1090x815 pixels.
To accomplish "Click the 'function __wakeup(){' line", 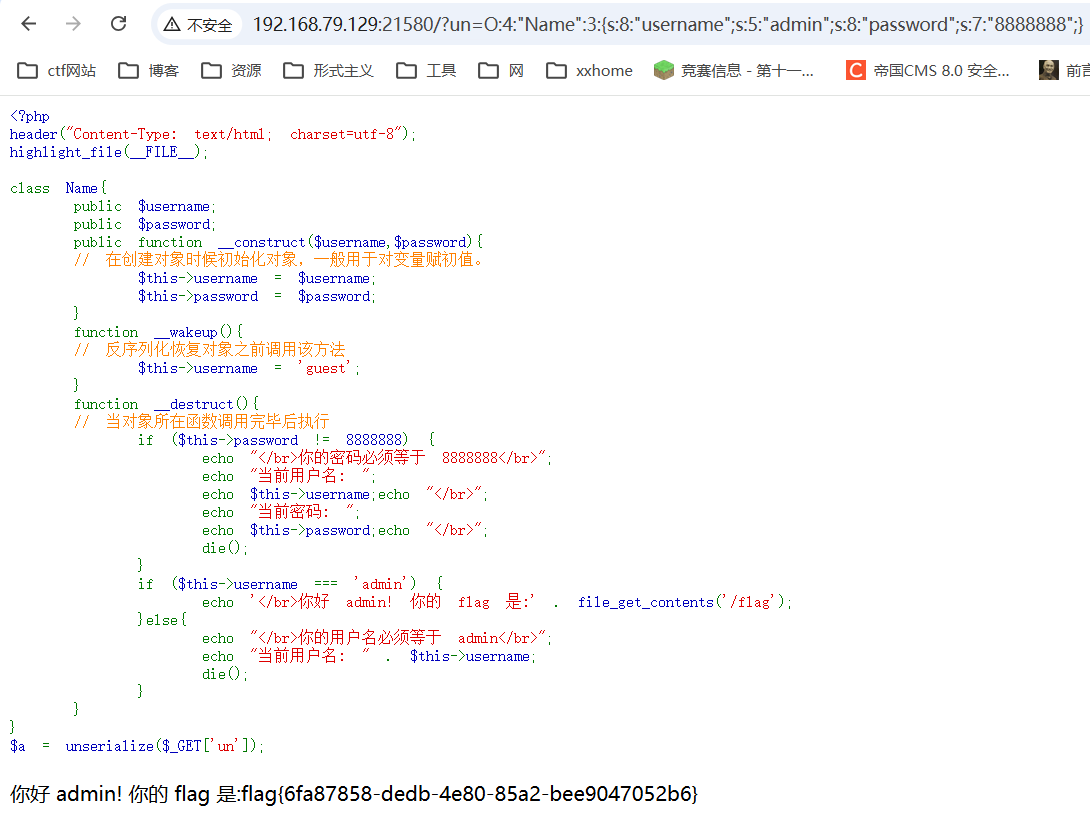I will pyautogui.click(x=158, y=332).
